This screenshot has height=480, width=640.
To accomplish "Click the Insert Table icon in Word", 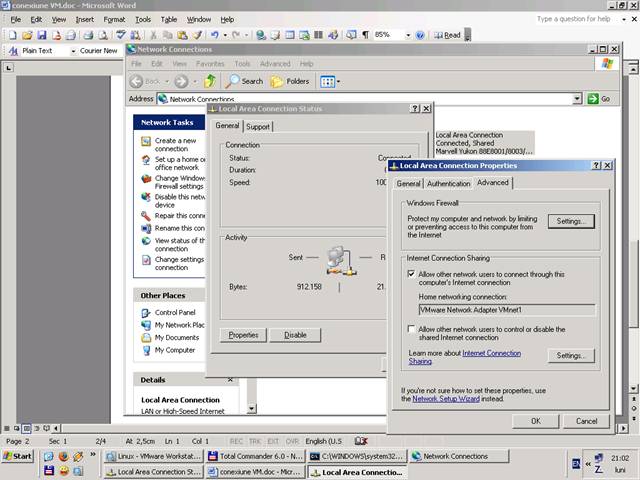I will [290, 35].
